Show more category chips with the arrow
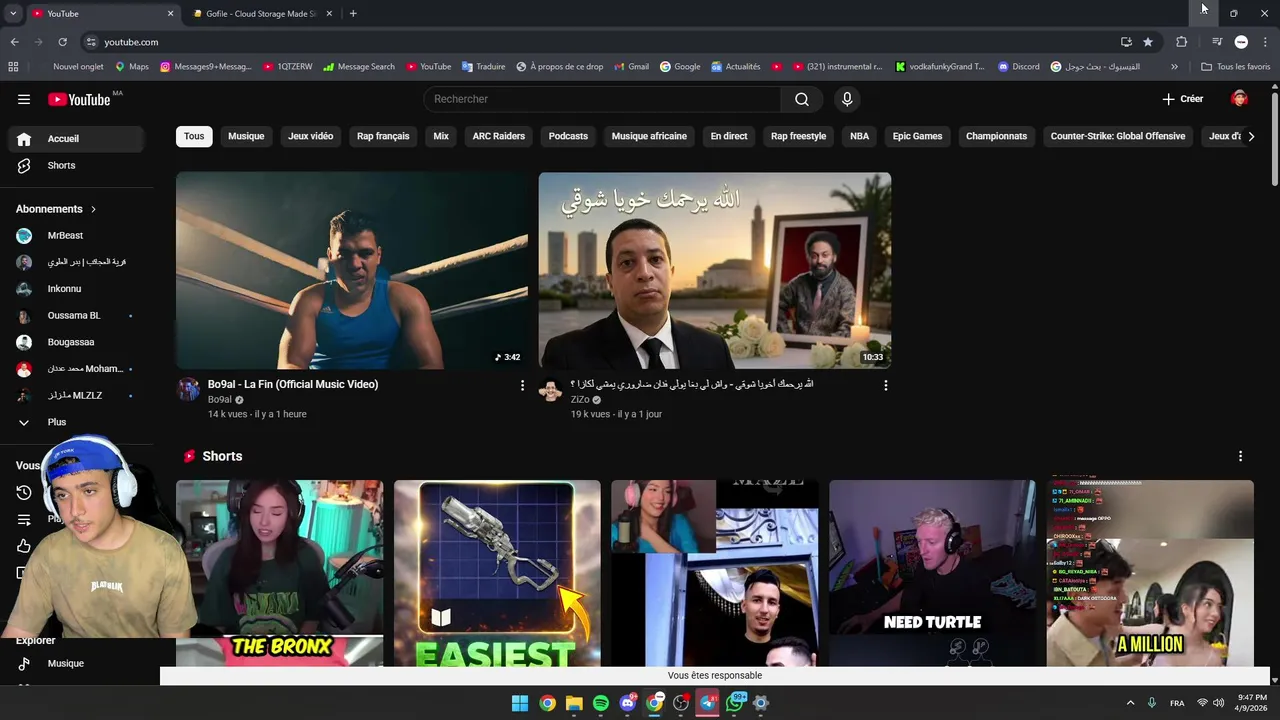This screenshot has height=720, width=1280. click(1251, 136)
